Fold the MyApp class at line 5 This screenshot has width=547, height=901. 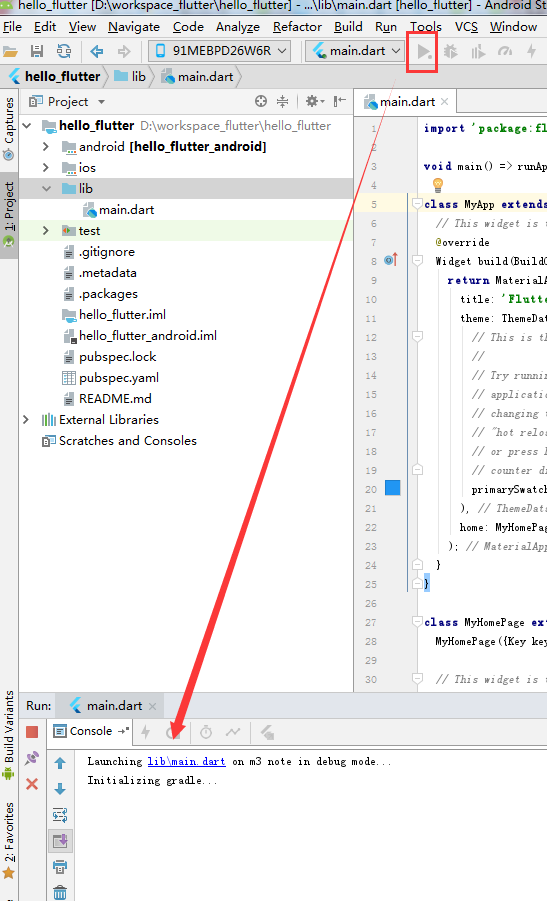[418, 205]
